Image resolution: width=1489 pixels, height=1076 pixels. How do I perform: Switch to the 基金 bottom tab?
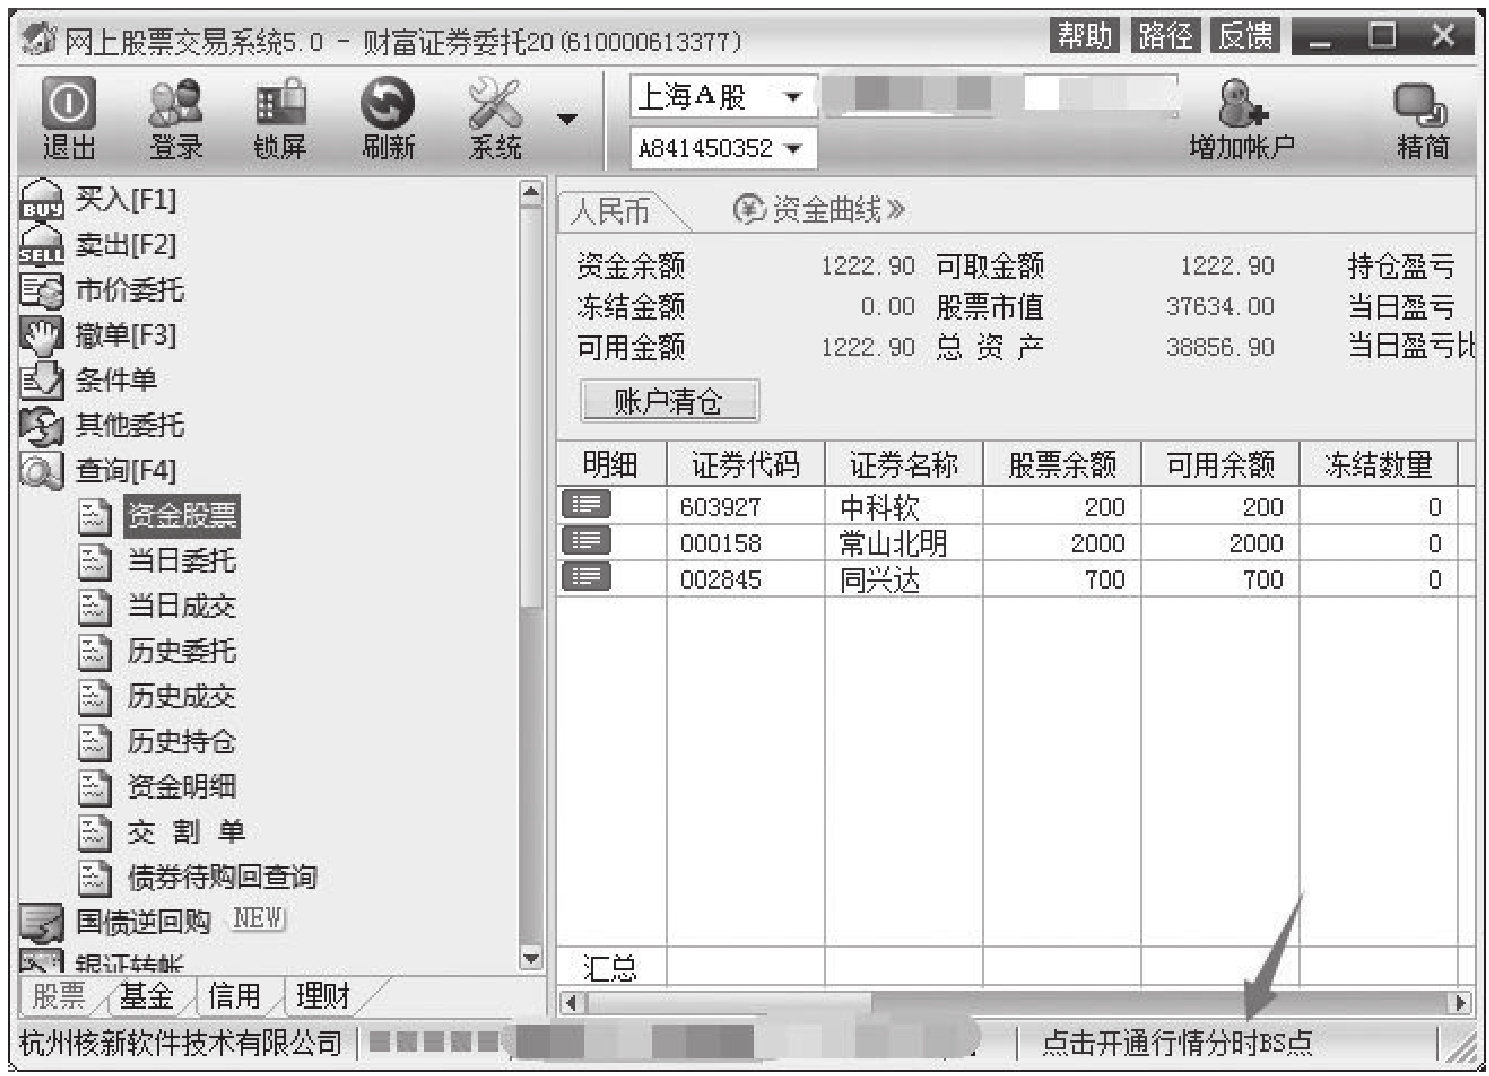(146, 996)
